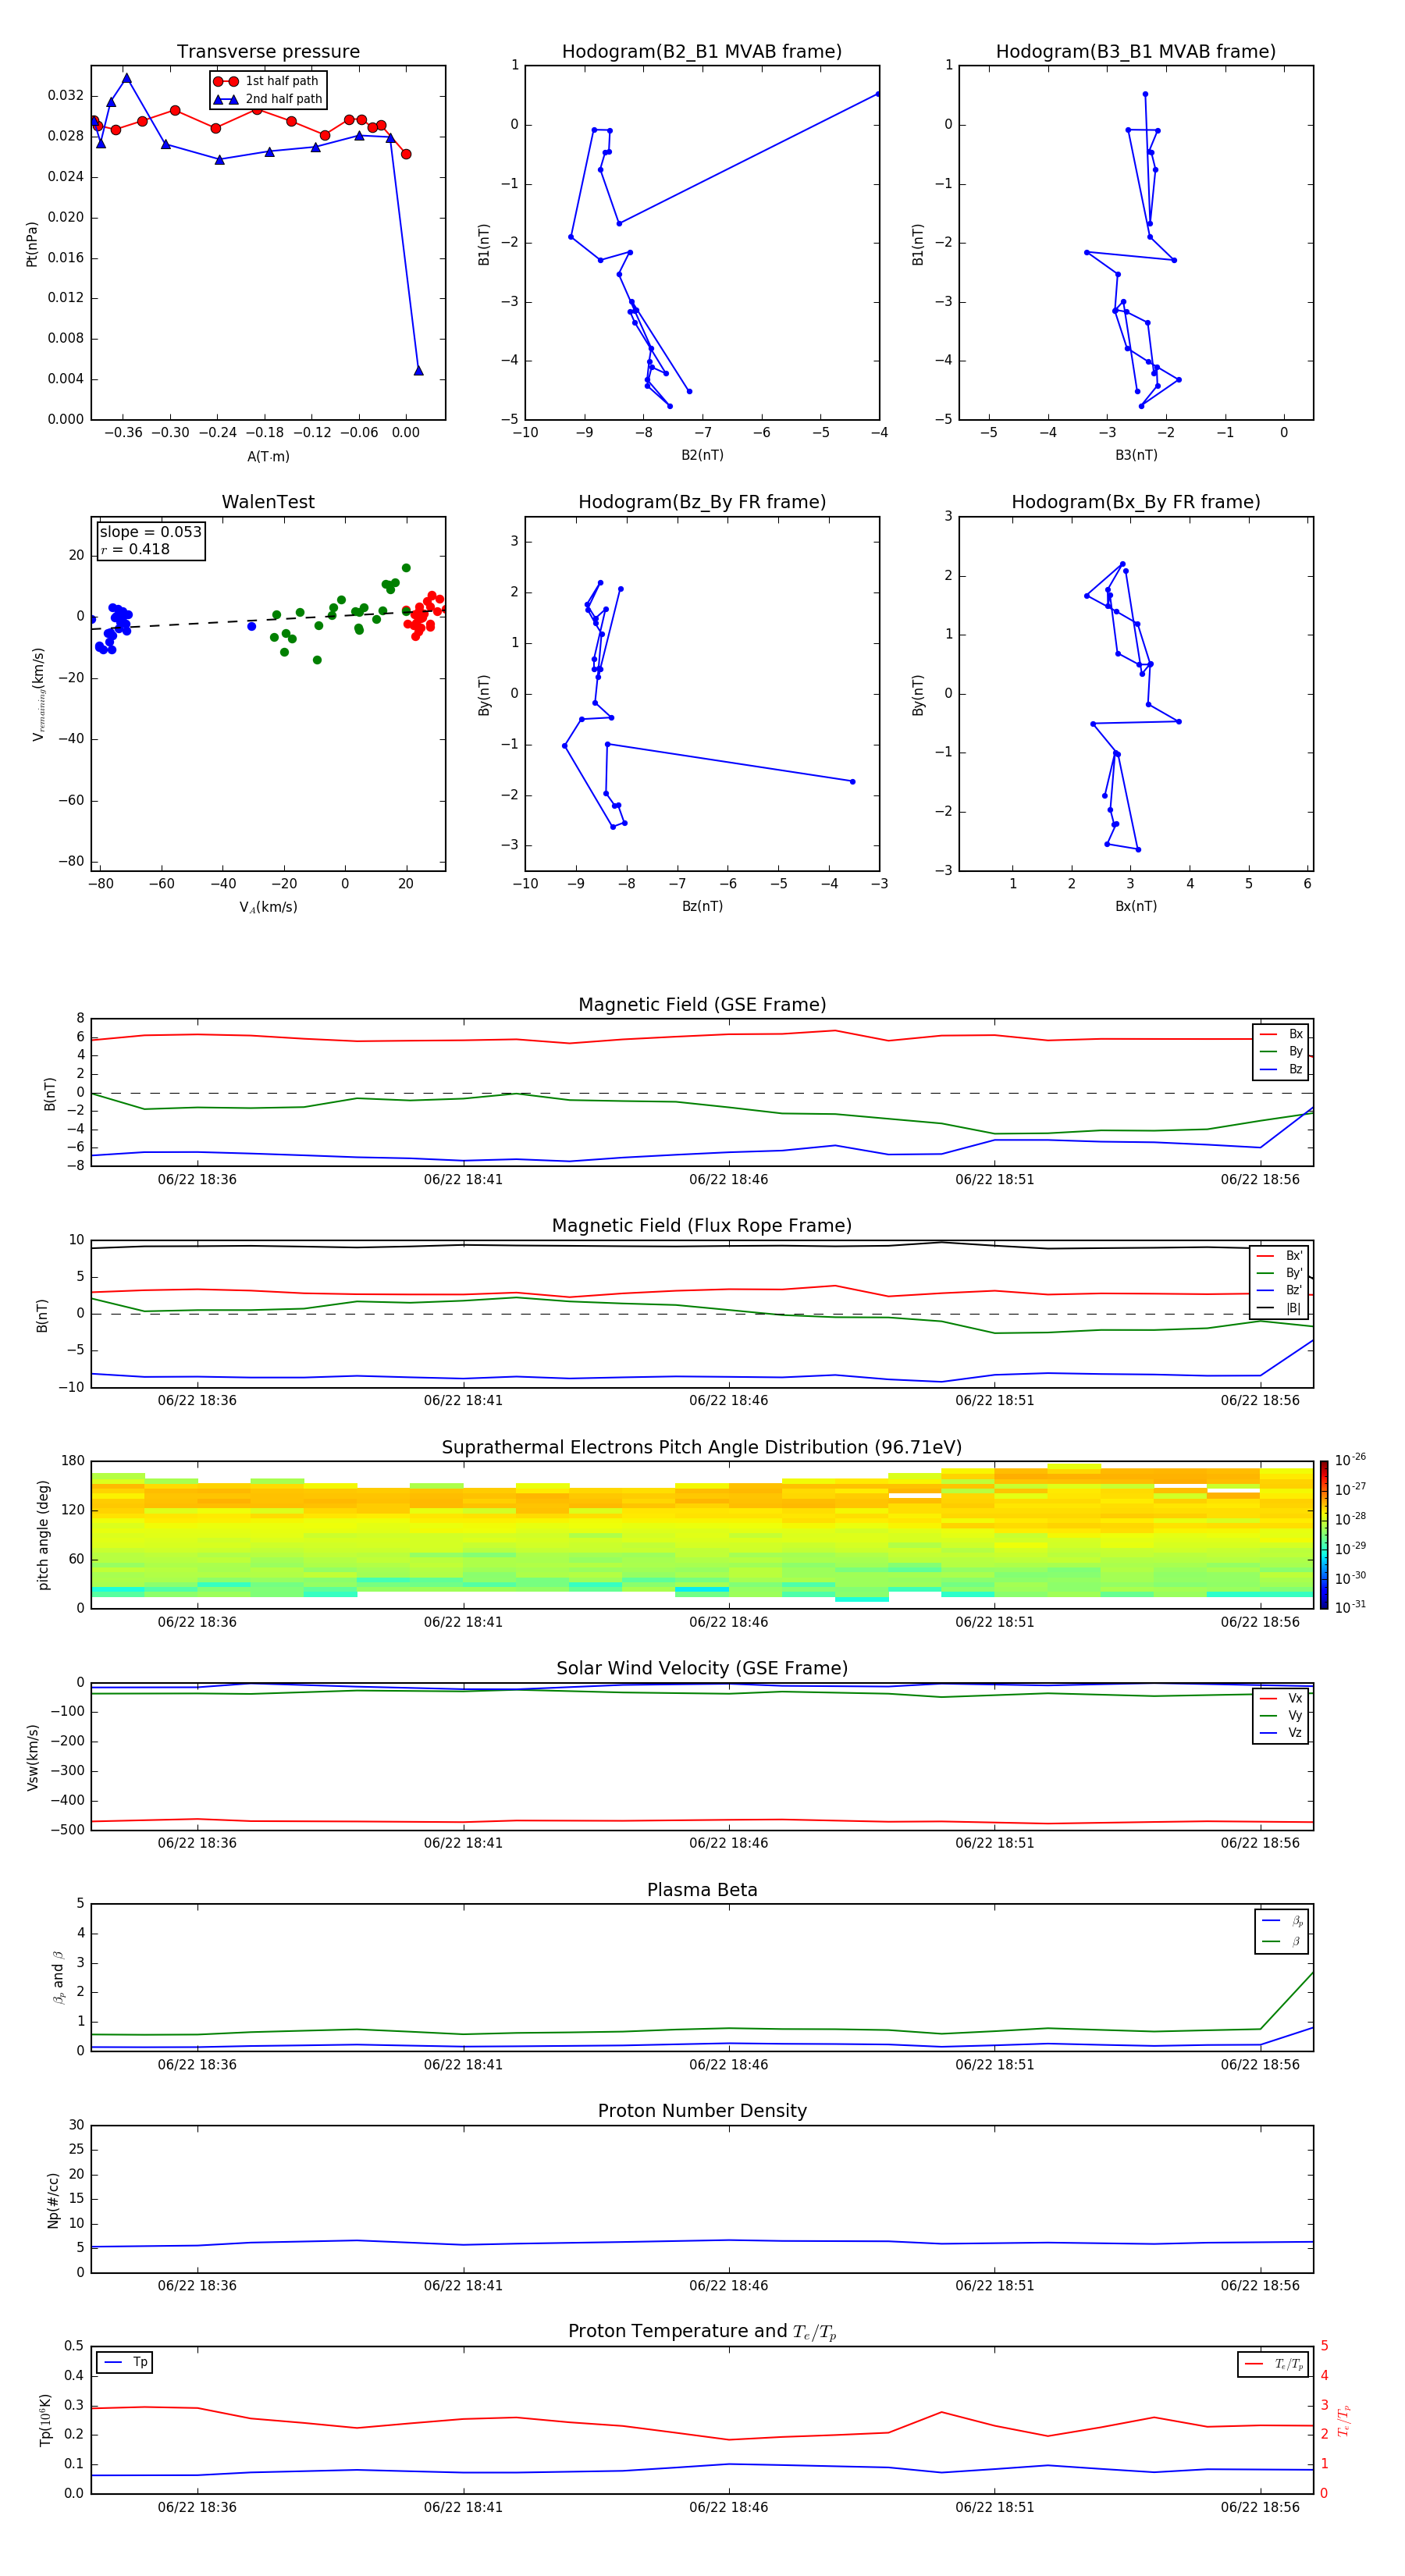Click the 'pitch angle (deg)' axis label

[43, 1535]
